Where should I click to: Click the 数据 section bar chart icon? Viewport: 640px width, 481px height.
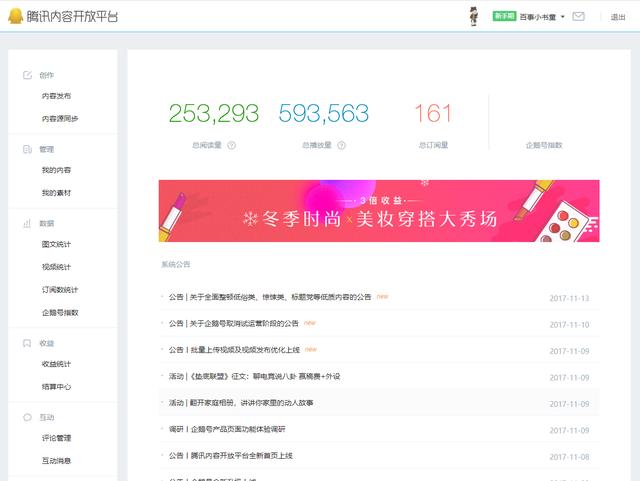tap(27, 223)
